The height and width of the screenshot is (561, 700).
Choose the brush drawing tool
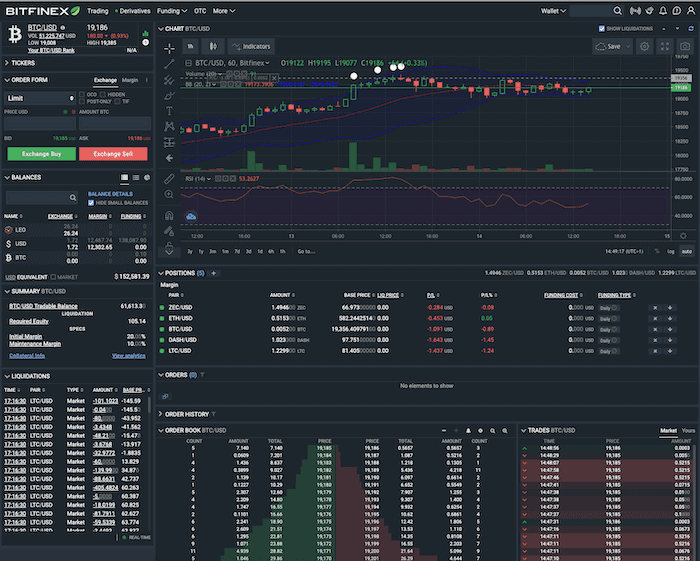click(169, 96)
